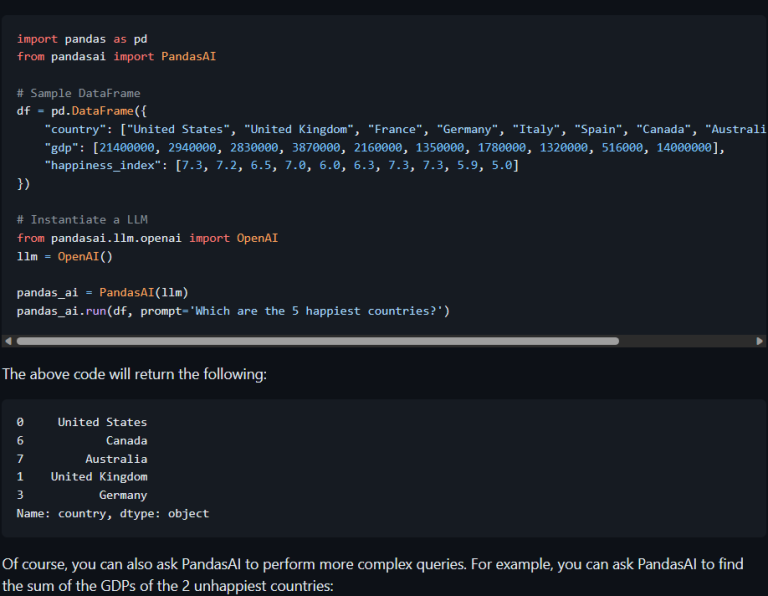This screenshot has width=768, height=596.
Task: Click PandasAI(llm) in the pandas_ai assignment
Action: click(144, 293)
